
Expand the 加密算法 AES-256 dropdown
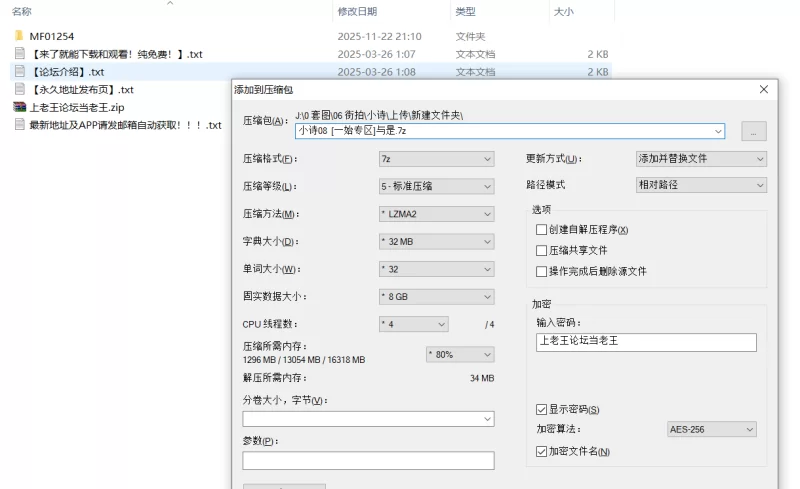click(711, 430)
